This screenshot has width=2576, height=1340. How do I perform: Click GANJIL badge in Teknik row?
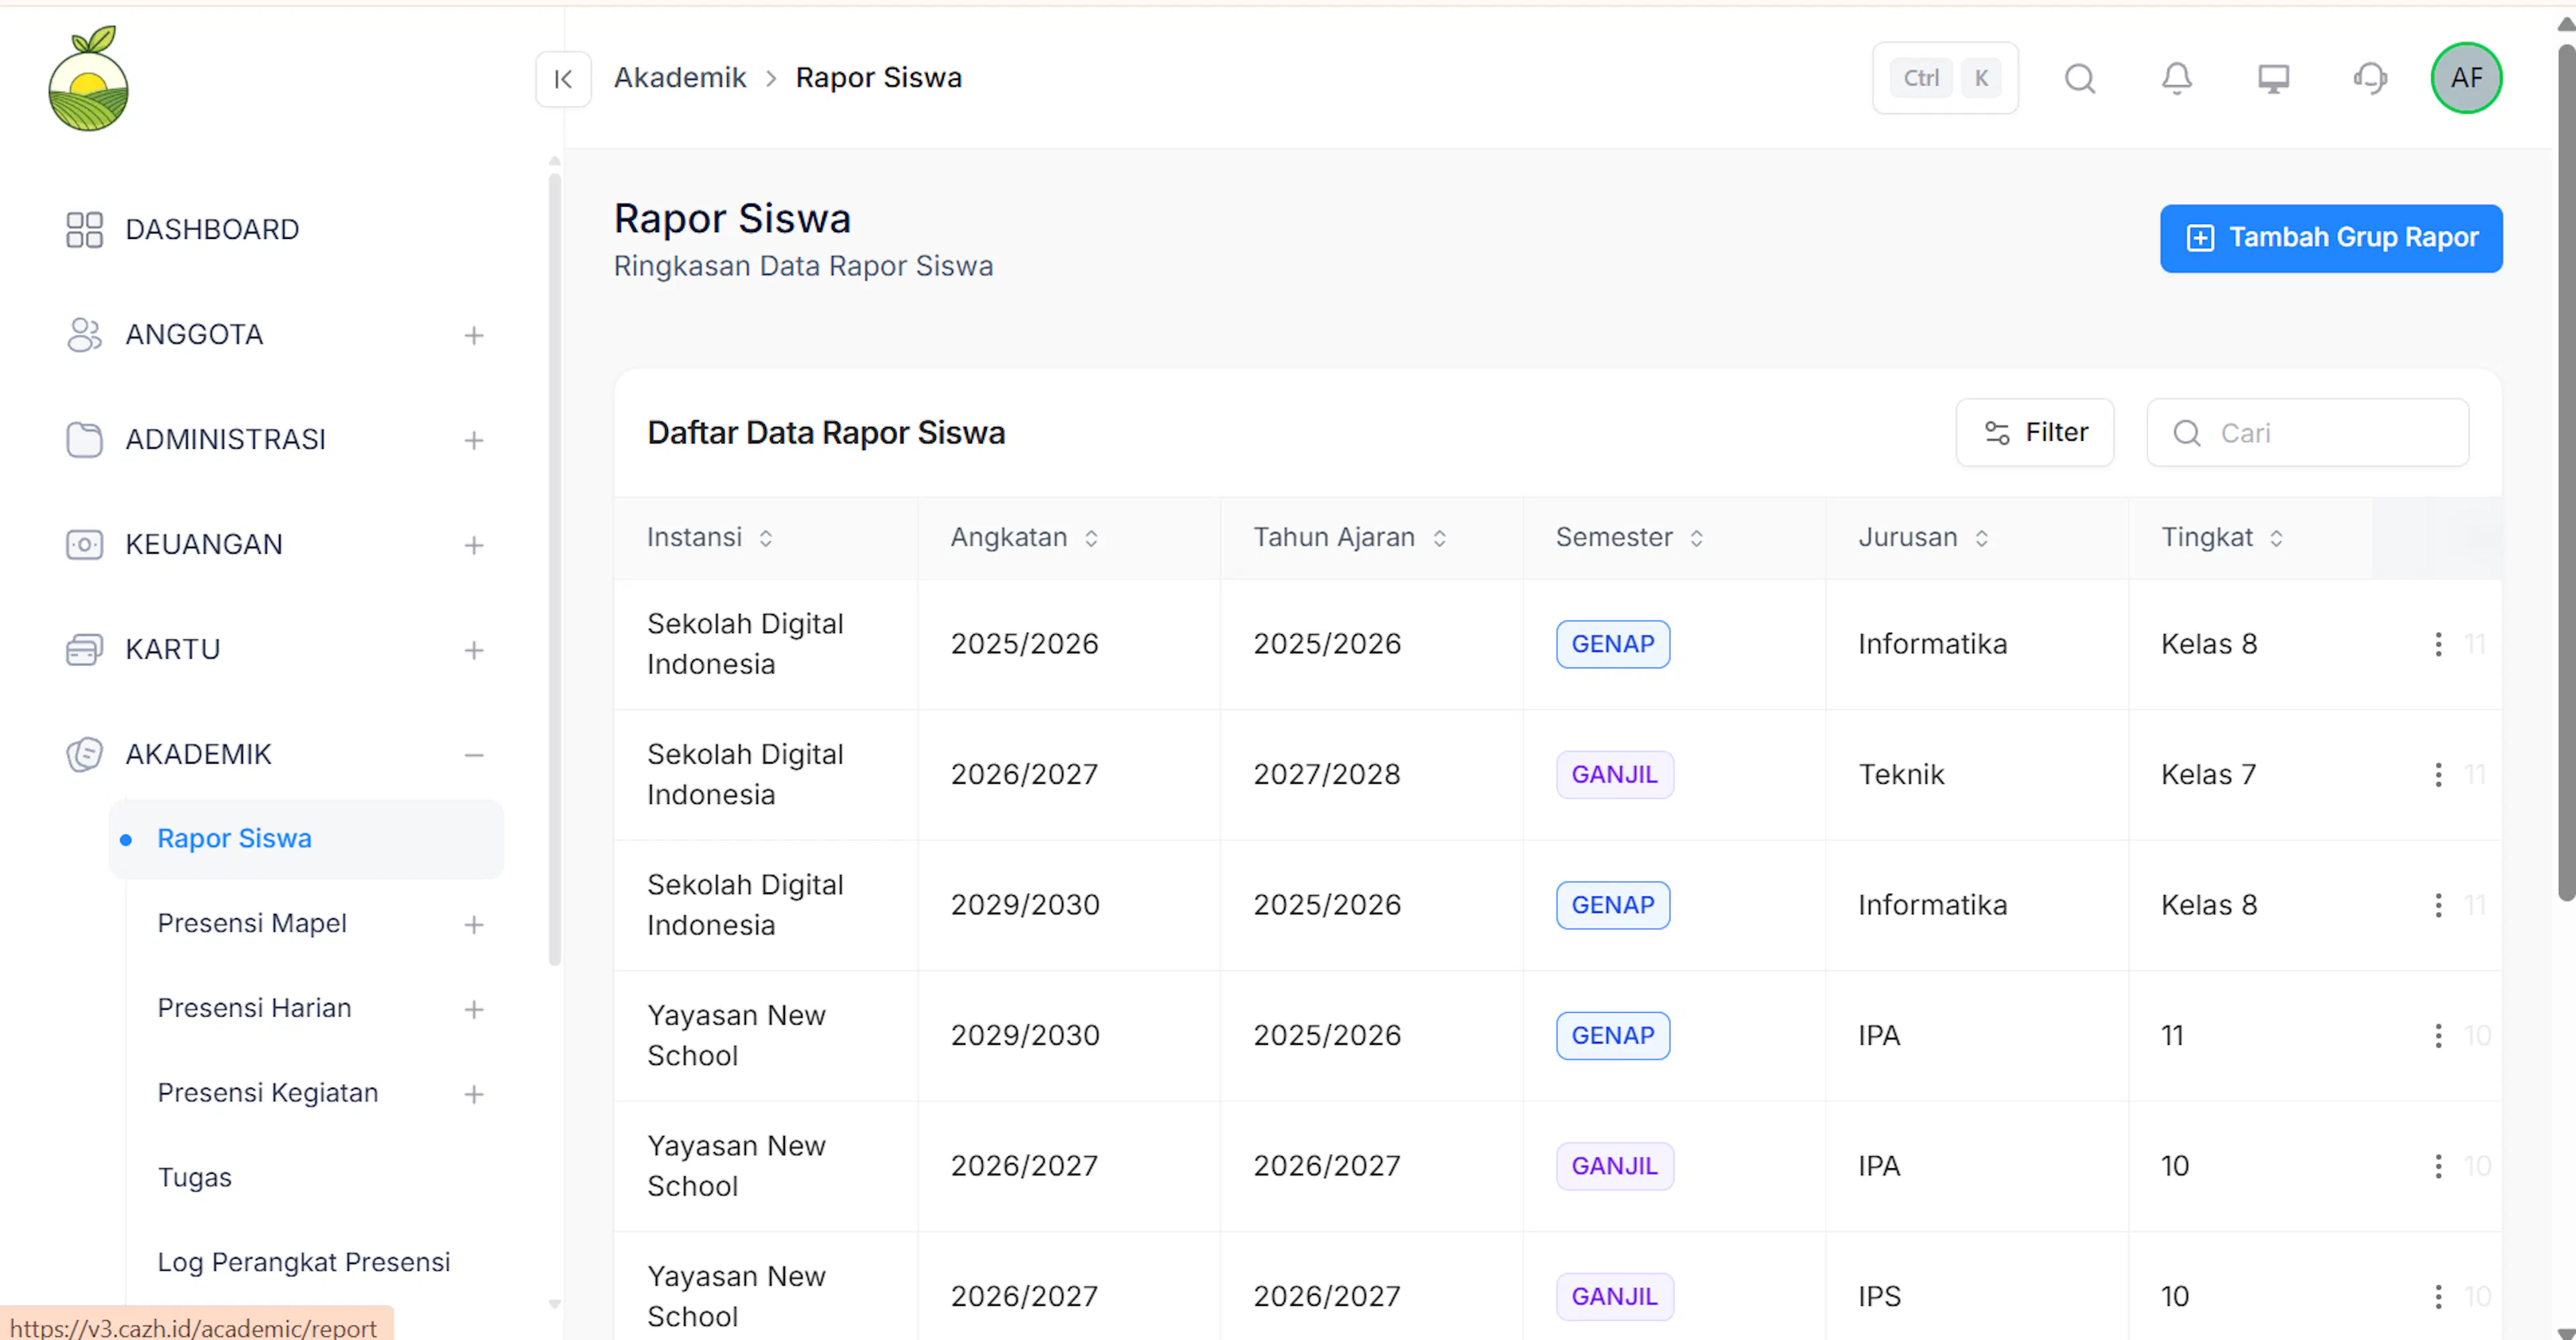(x=1615, y=774)
